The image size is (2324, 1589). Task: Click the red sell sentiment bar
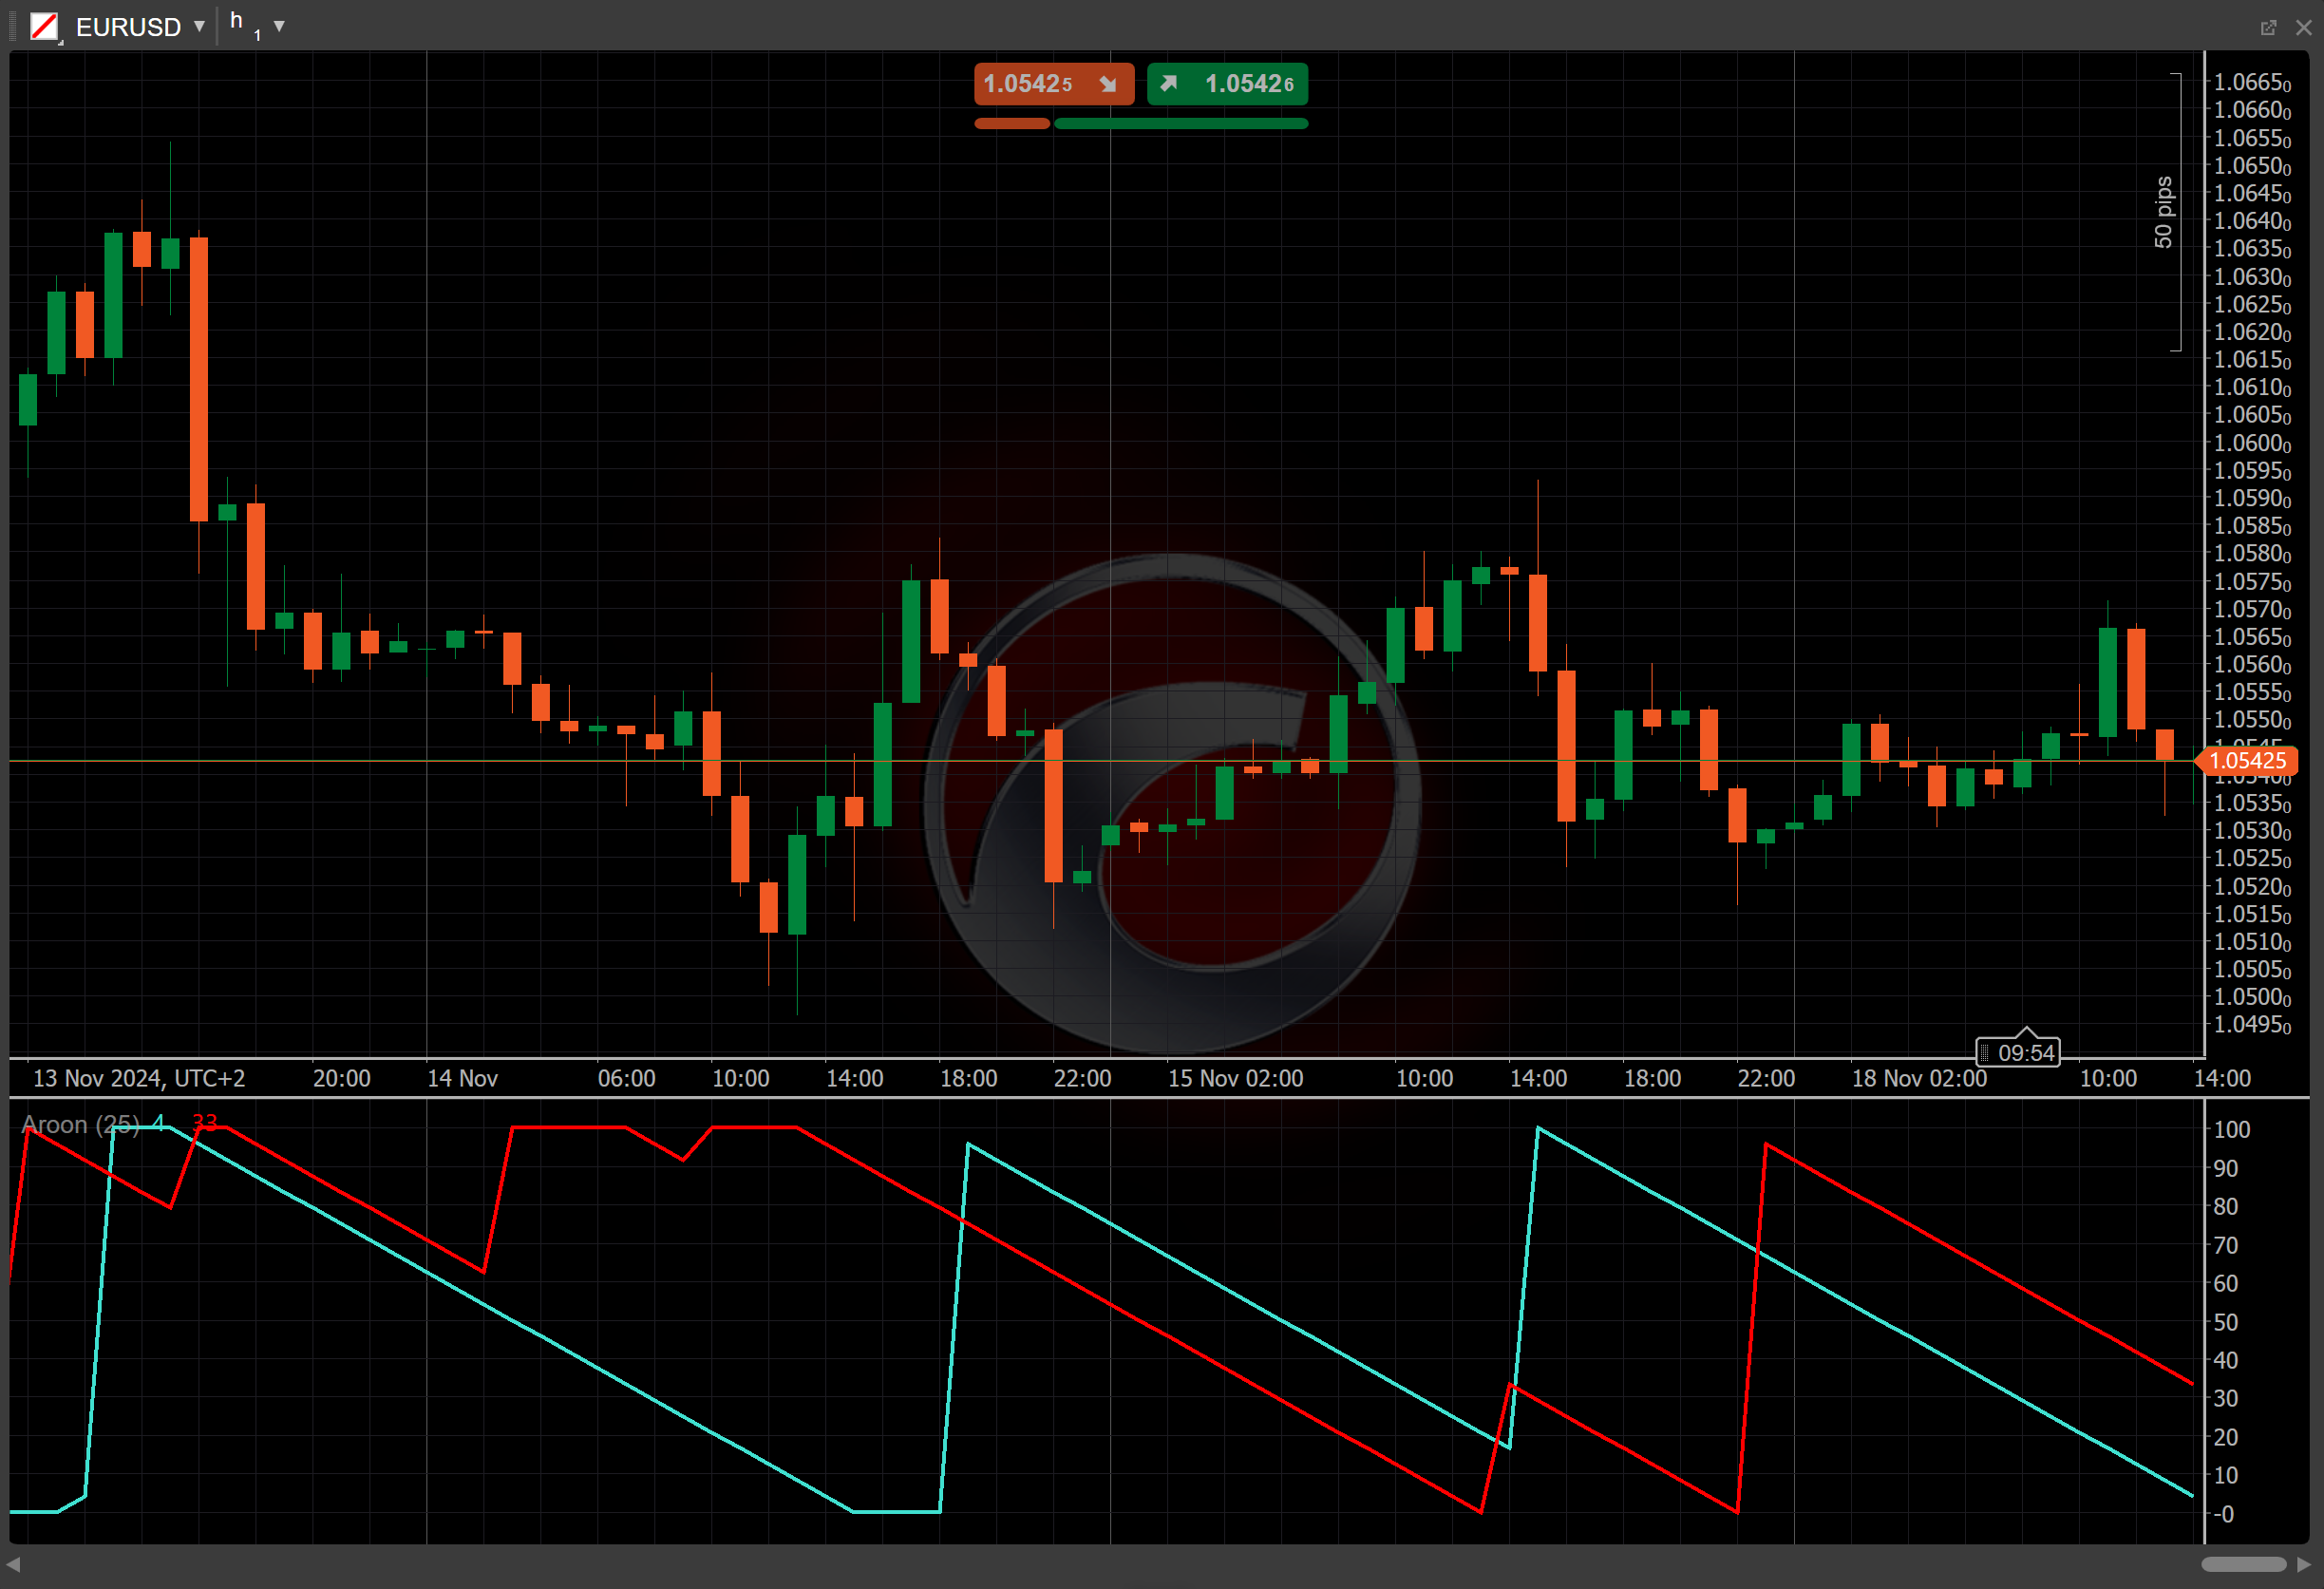1012,123
